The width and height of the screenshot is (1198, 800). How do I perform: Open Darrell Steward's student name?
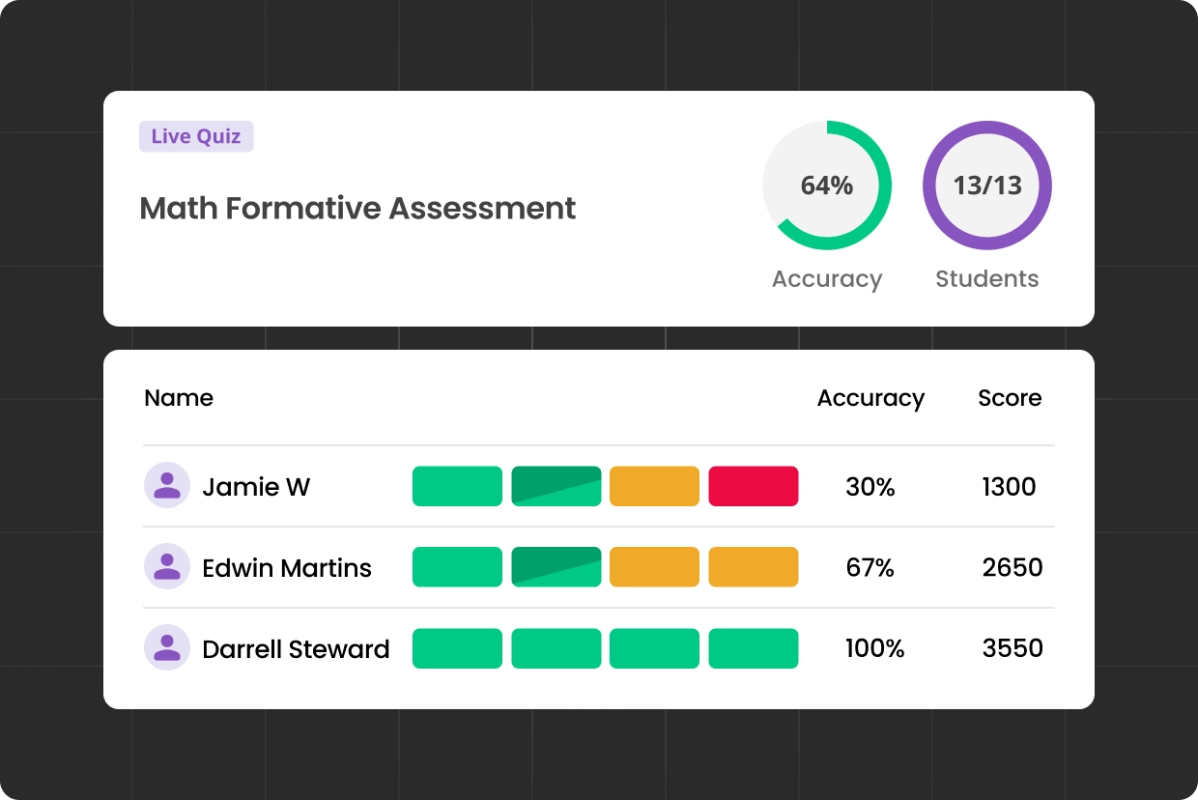[x=296, y=649]
